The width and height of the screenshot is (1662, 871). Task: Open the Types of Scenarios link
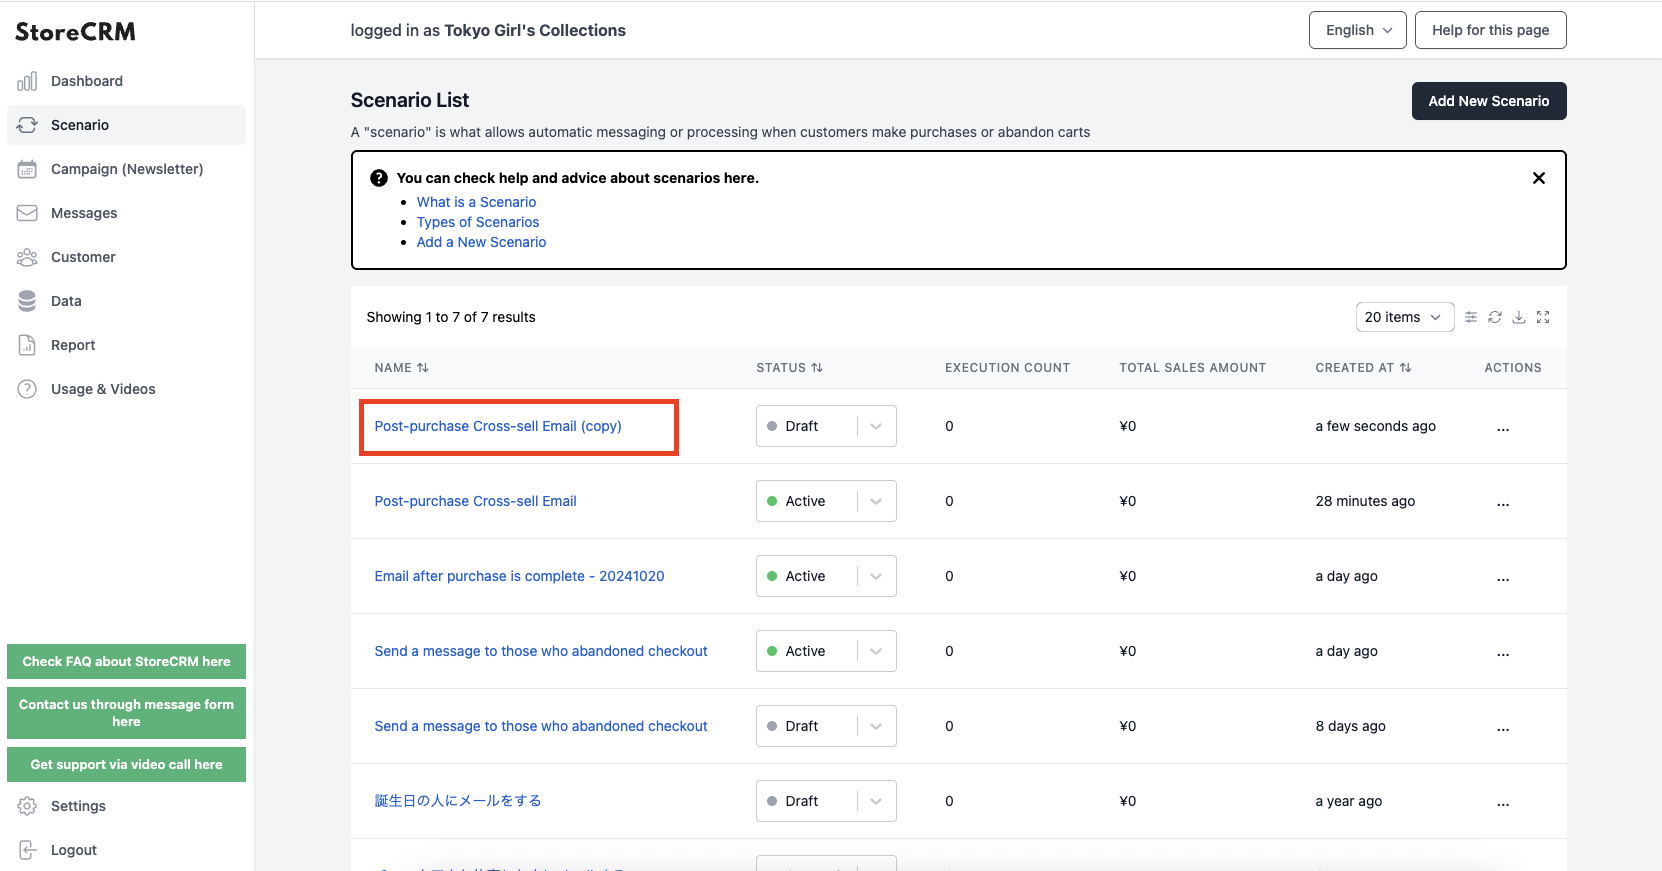tap(478, 222)
